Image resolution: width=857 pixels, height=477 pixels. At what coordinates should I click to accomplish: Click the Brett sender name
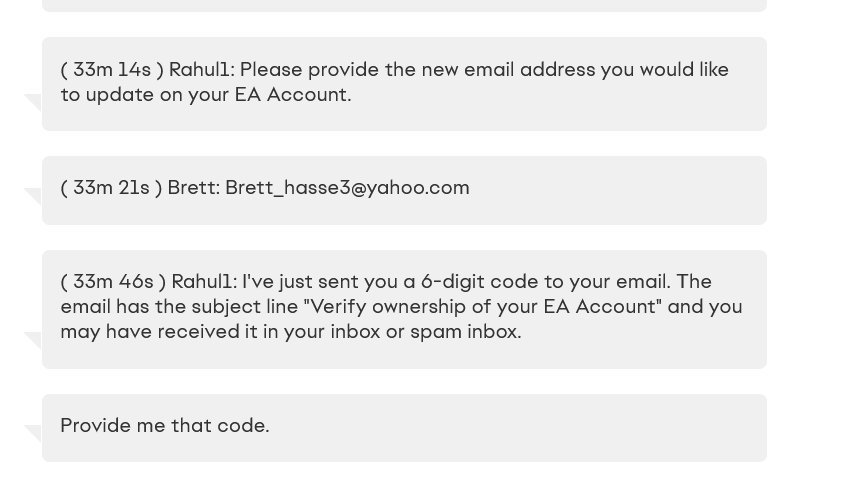192,188
